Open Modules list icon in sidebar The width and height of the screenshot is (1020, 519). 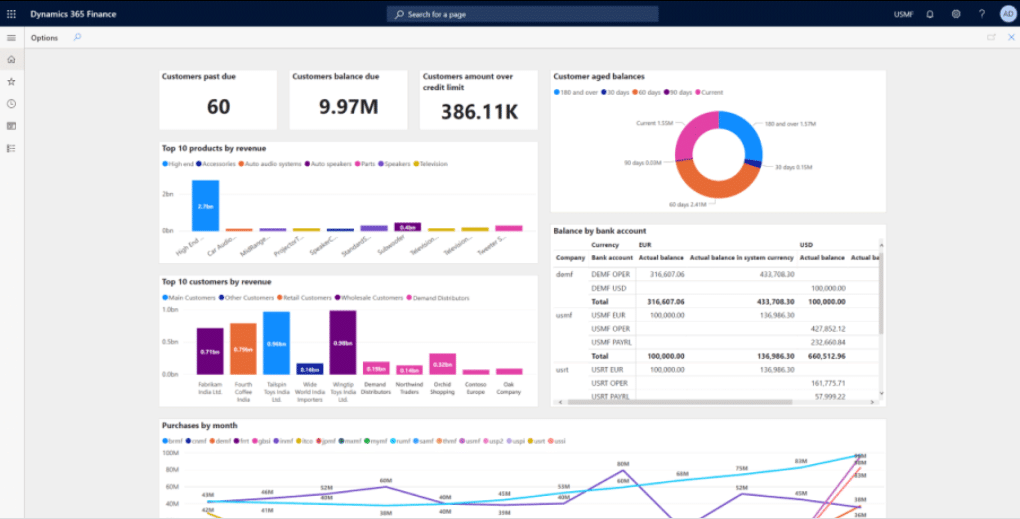click(11, 148)
